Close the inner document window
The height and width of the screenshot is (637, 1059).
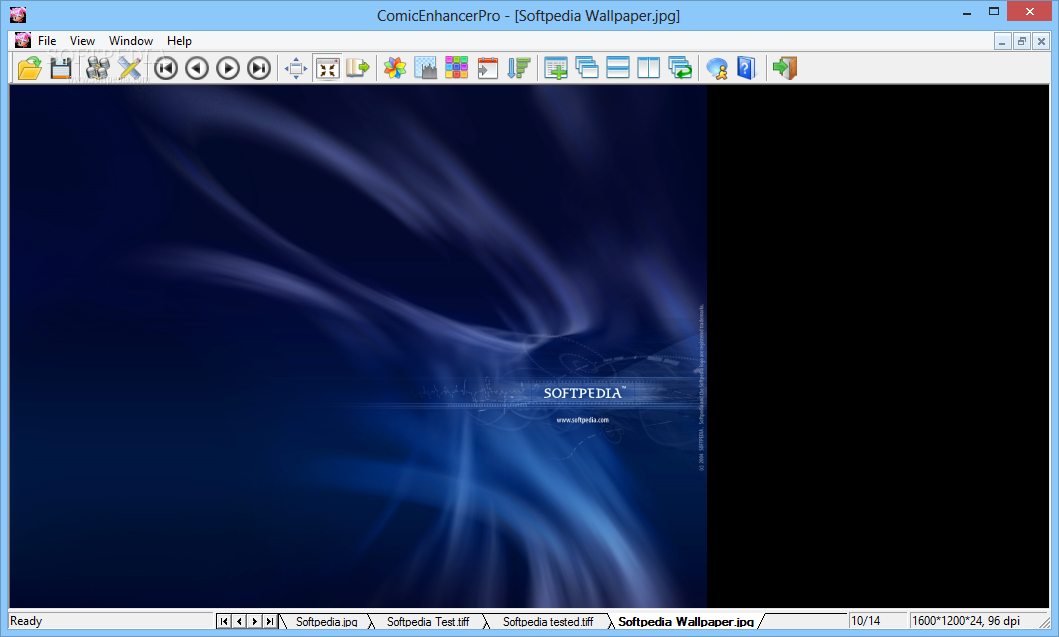1041,42
